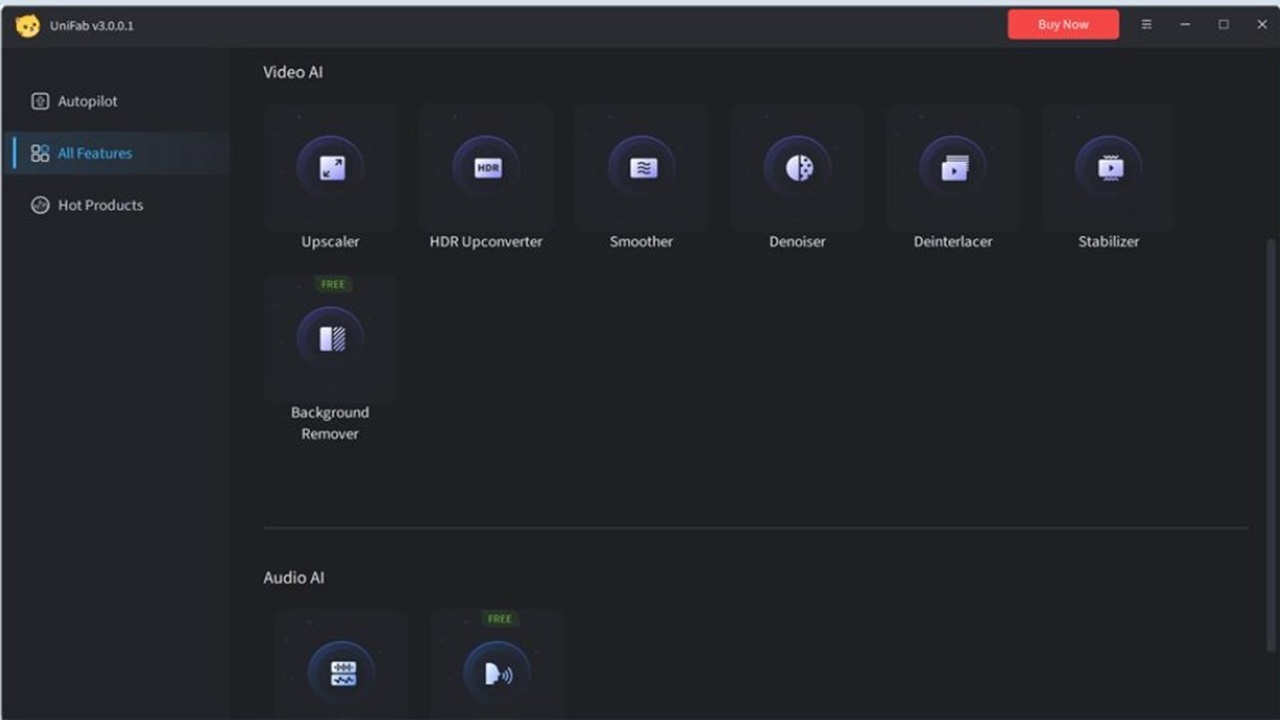Open the Deinterlacer tool icon

954,168
